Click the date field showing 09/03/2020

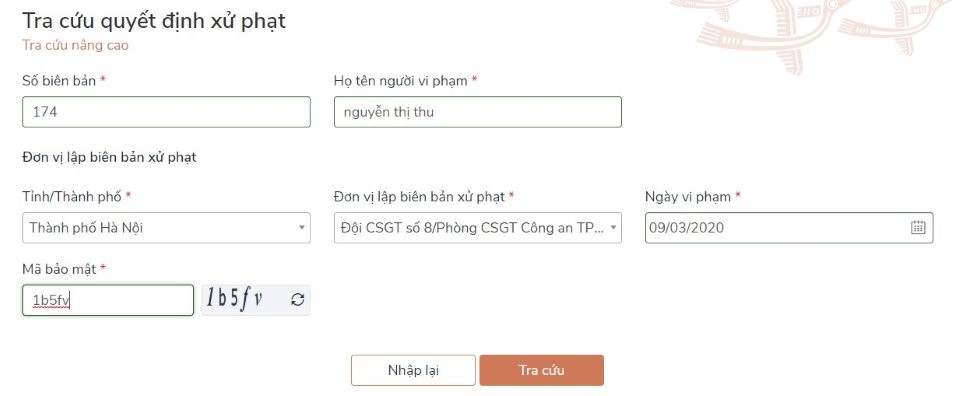point(789,228)
